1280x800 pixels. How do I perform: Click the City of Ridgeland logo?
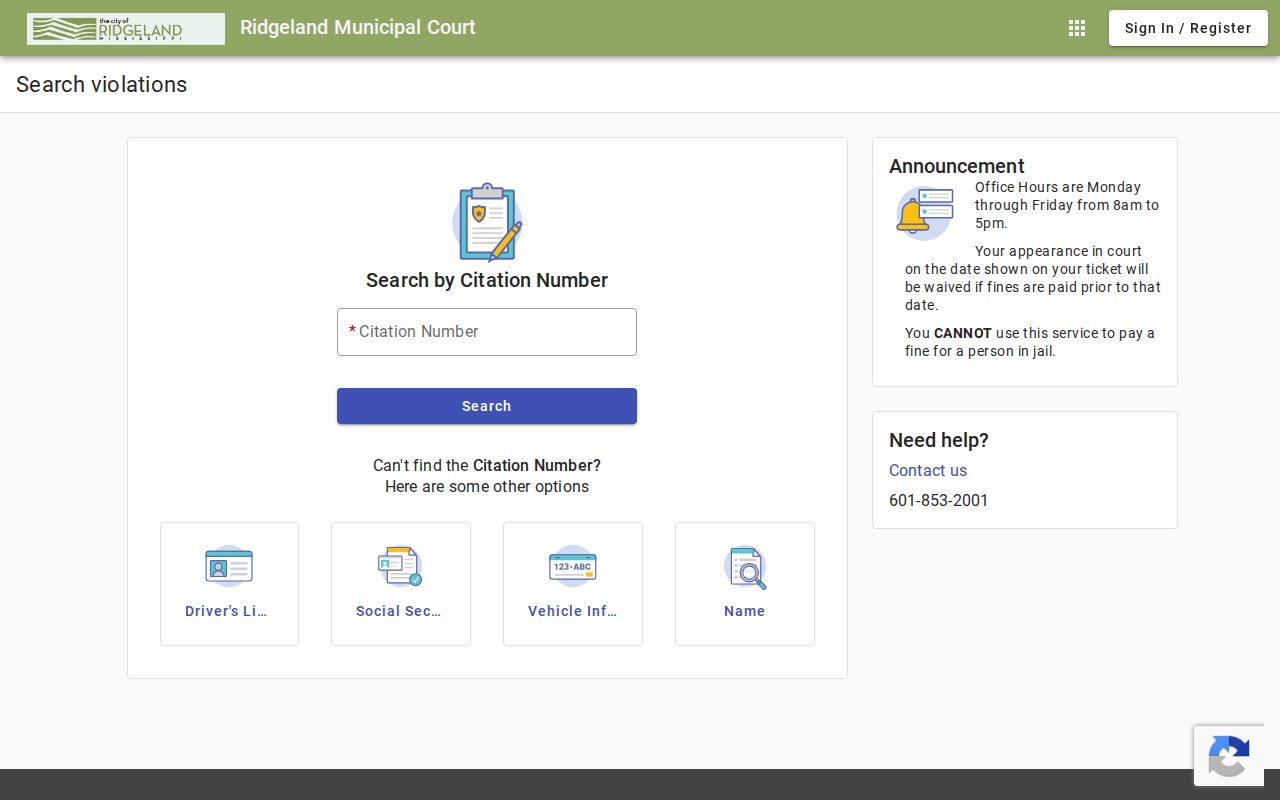[x=126, y=29]
